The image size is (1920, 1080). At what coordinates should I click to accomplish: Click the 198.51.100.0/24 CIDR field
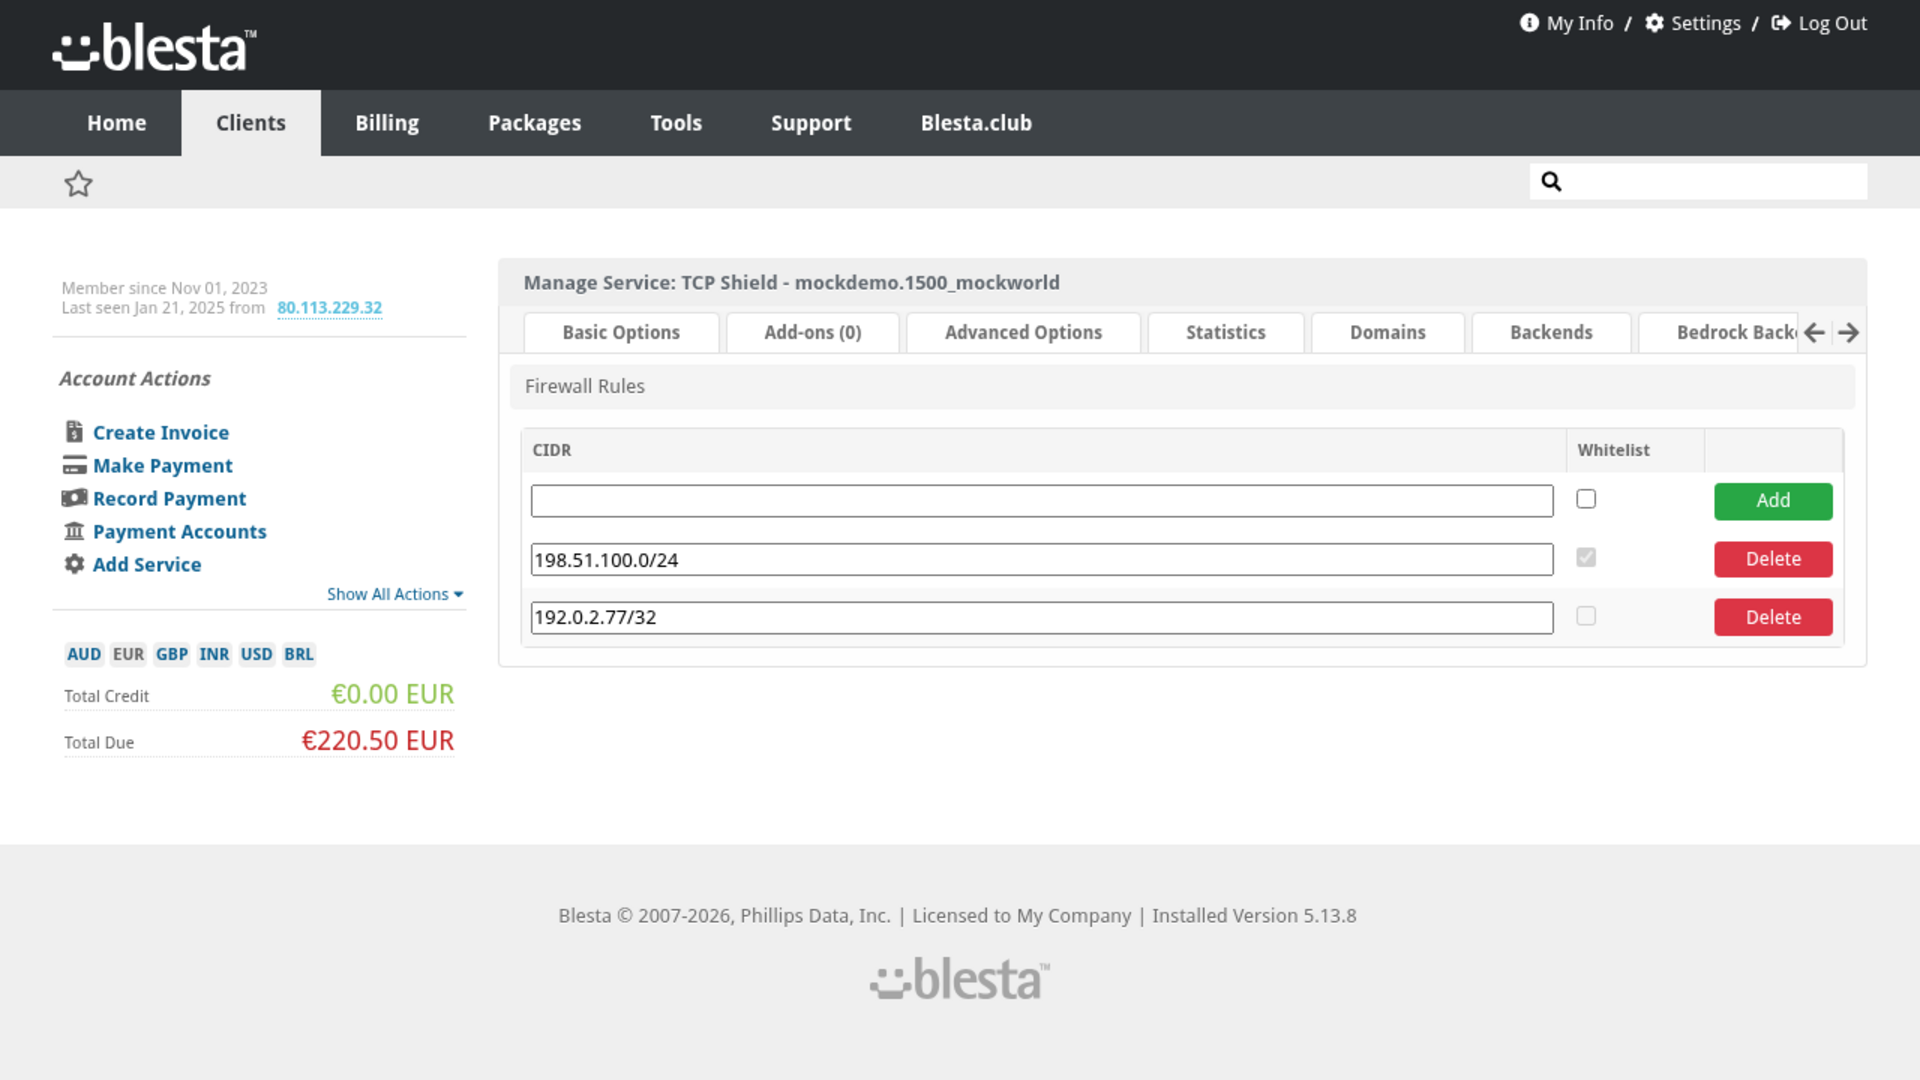tap(1042, 559)
